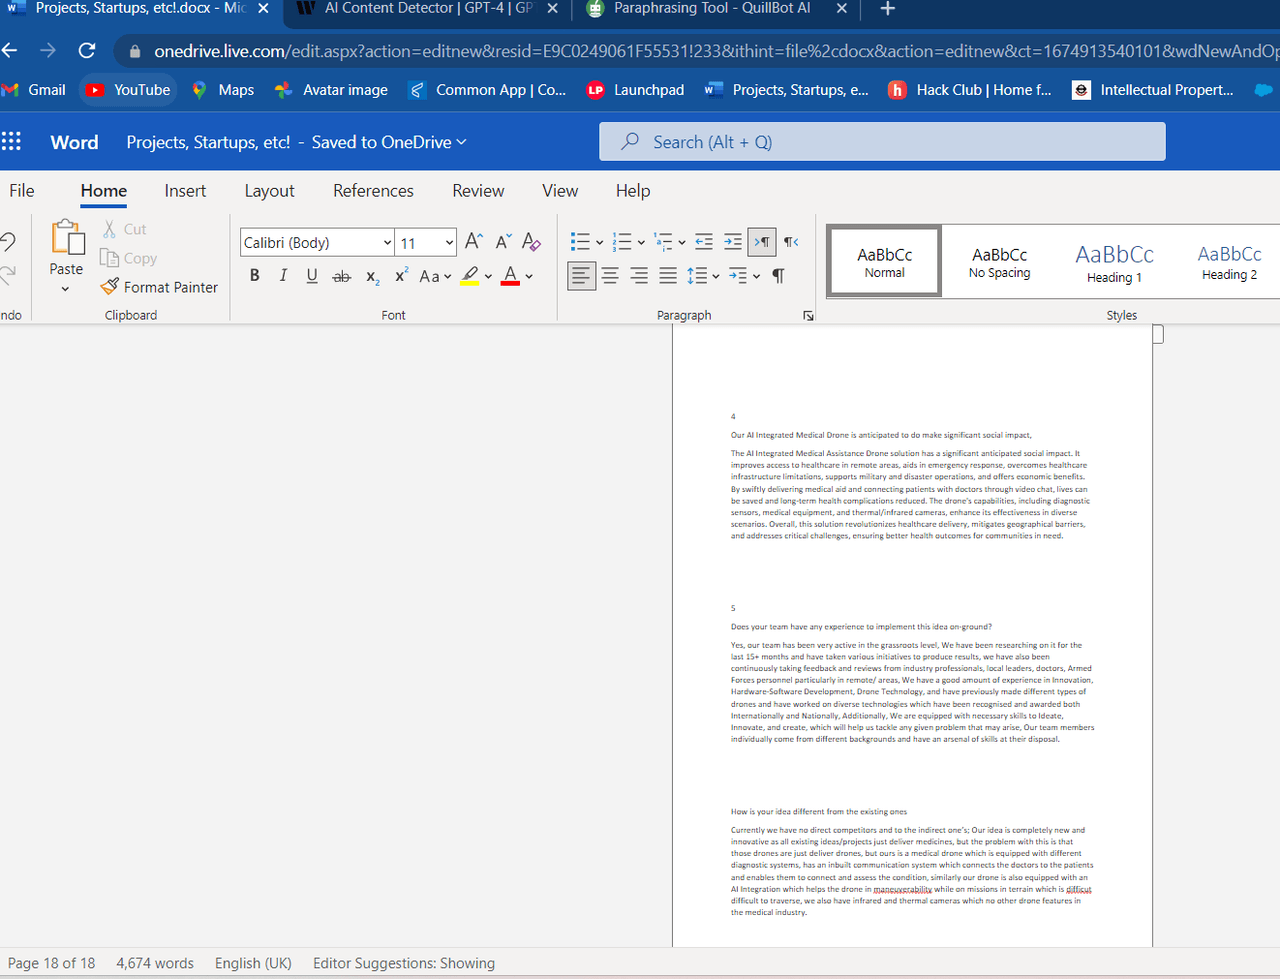This screenshot has width=1280, height=979.
Task: Open the Insert ribbon tab
Action: click(x=185, y=191)
